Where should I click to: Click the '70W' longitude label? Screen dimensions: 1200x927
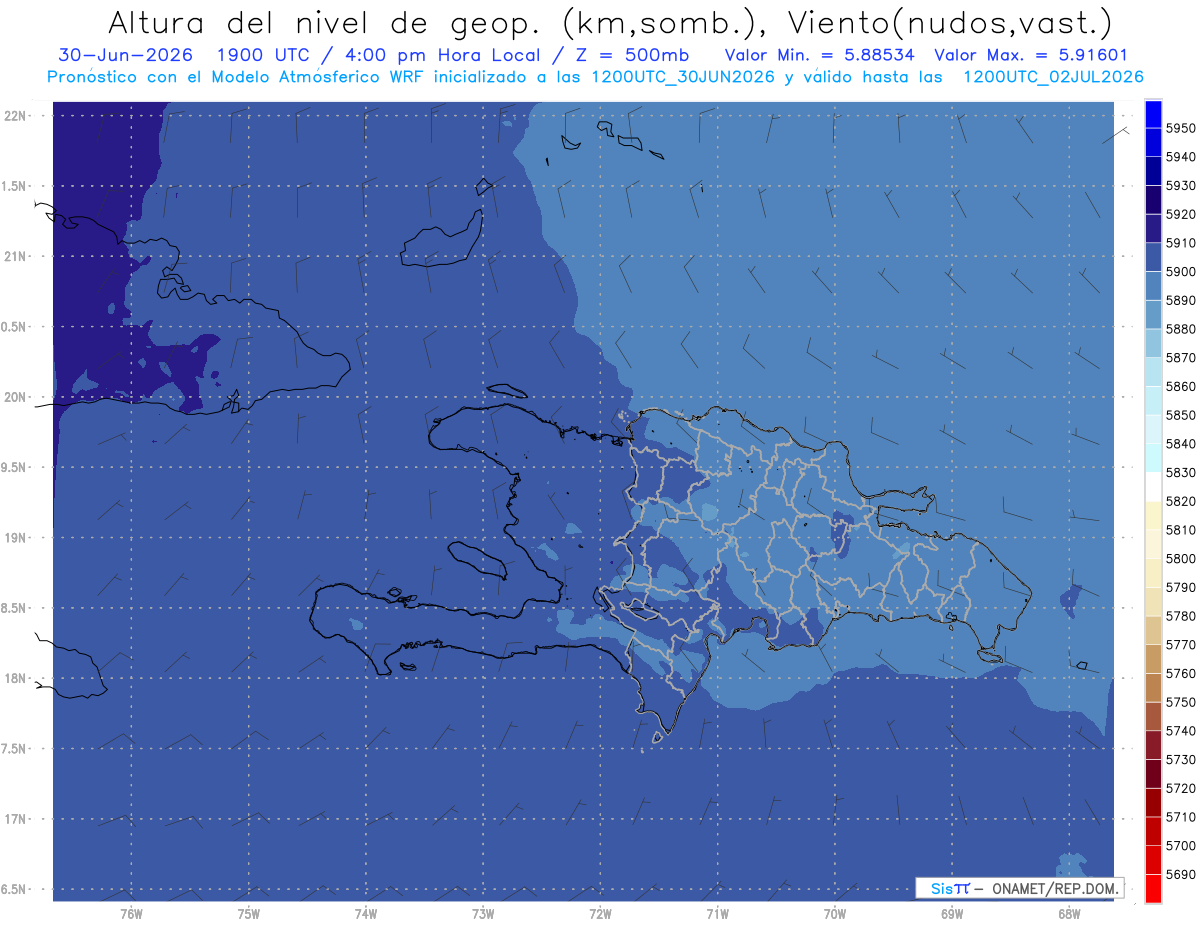(x=835, y=914)
